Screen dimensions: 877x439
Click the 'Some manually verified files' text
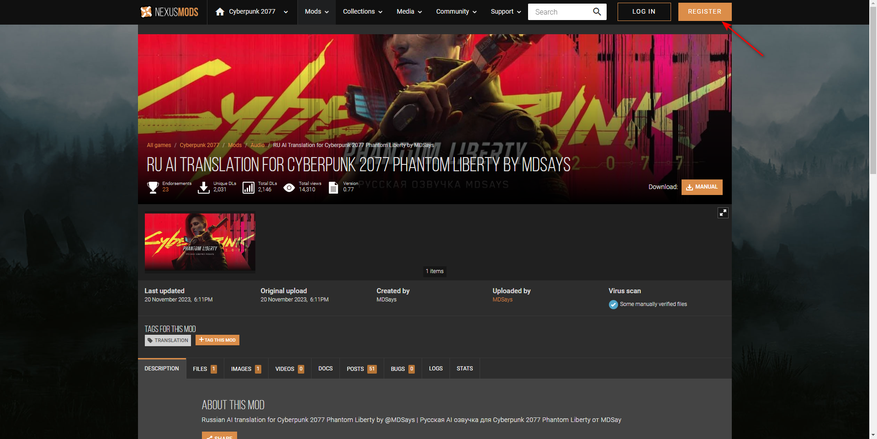pos(653,305)
